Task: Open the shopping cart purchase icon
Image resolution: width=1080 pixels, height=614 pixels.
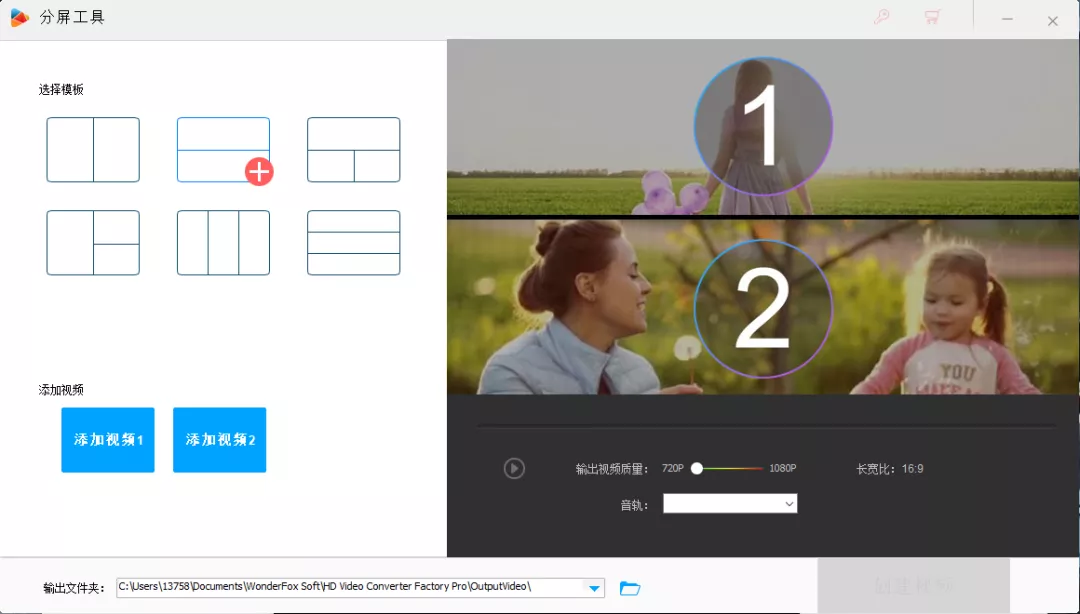Action: tap(933, 17)
